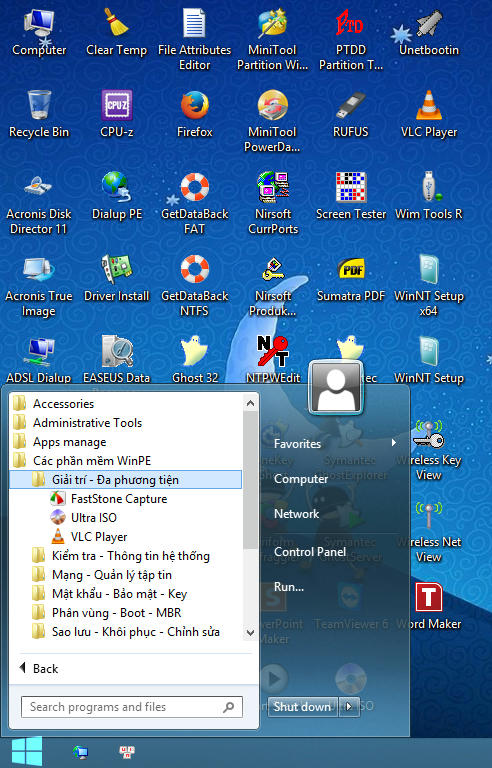Launch the Clear Temp shortcut

(117, 33)
